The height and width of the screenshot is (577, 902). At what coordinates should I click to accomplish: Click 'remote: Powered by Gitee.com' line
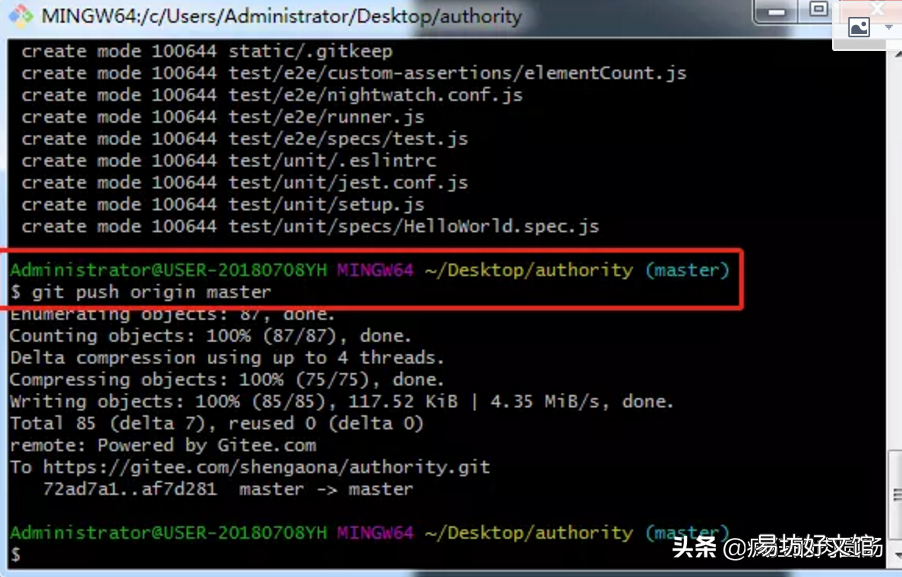(x=163, y=445)
